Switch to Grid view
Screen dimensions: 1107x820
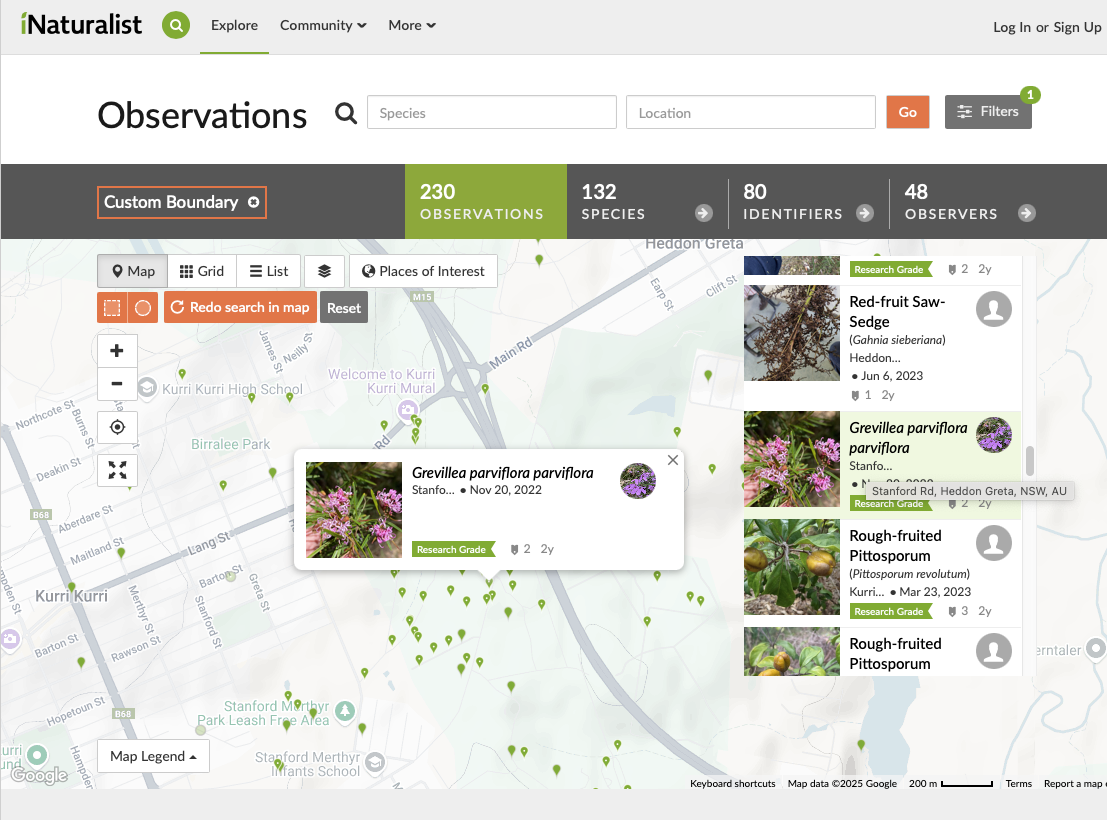(x=201, y=271)
